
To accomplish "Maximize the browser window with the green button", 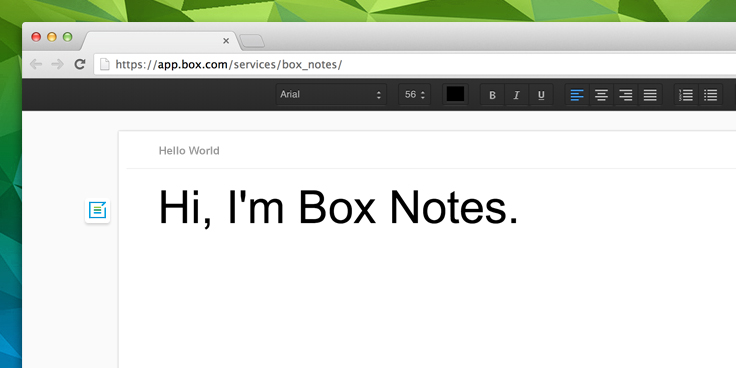I will pyautogui.click(x=68, y=37).
